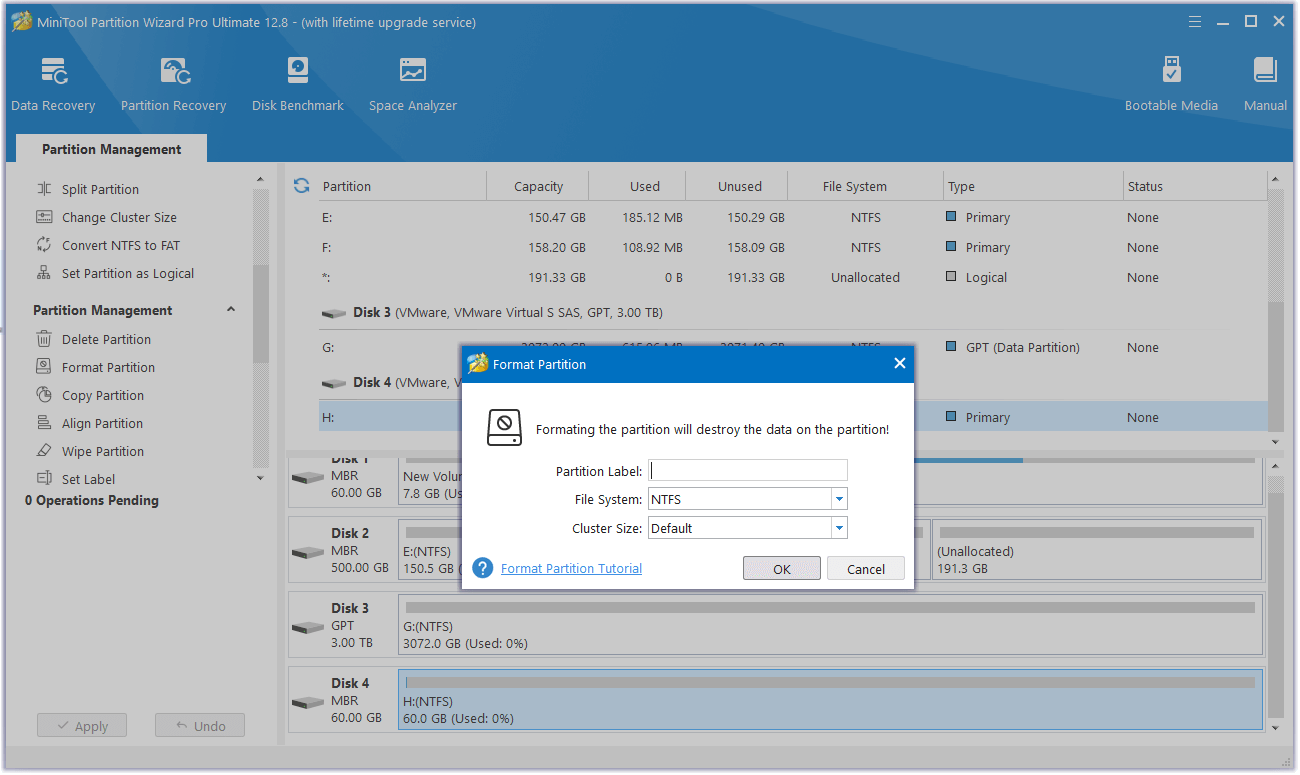This screenshot has height=775, width=1300.
Task: Open Disk Benchmark
Action: tap(297, 84)
